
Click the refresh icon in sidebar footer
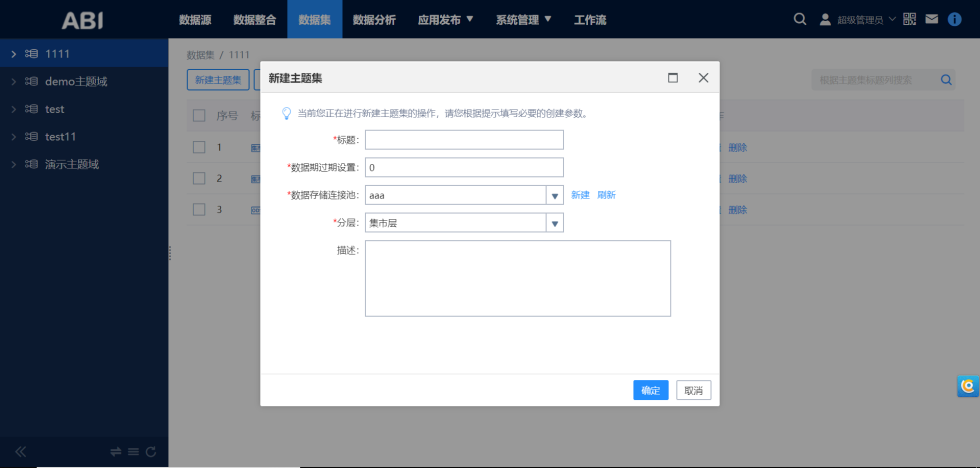(151, 452)
